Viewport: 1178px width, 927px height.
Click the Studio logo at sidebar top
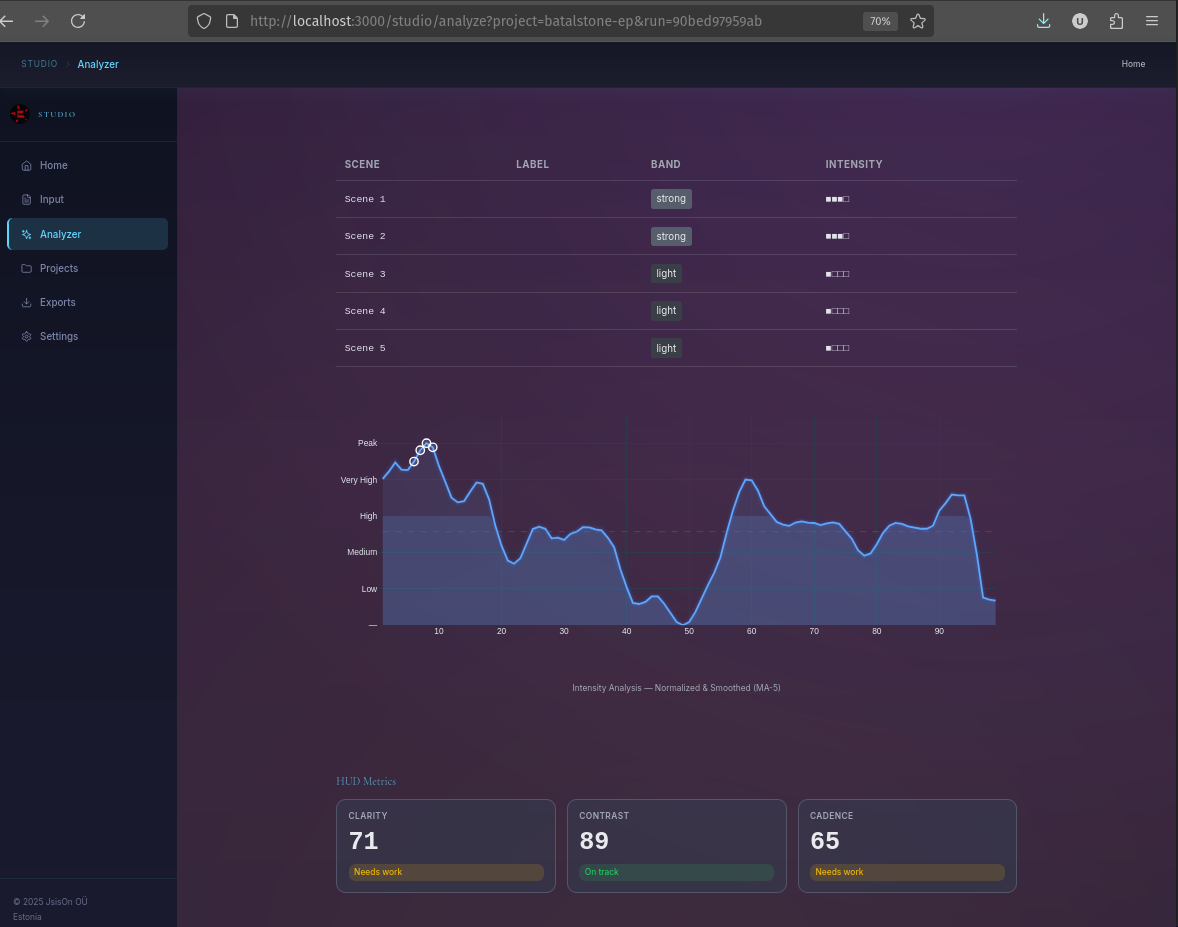pyautogui.click(x=19, y=113)
